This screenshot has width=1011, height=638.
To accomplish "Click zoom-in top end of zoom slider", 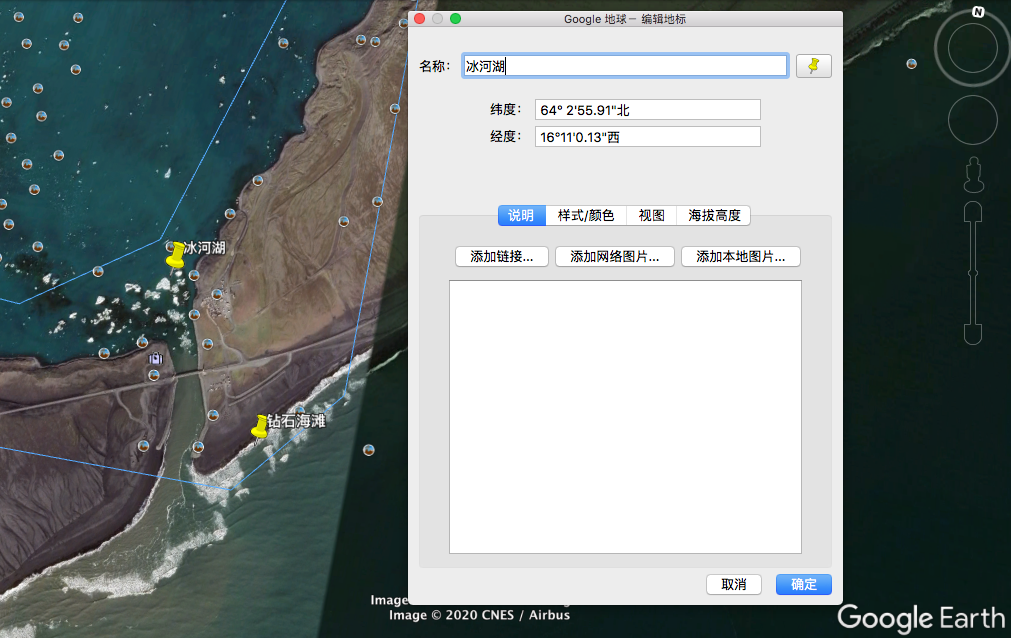I will click(x=973, y=213).
